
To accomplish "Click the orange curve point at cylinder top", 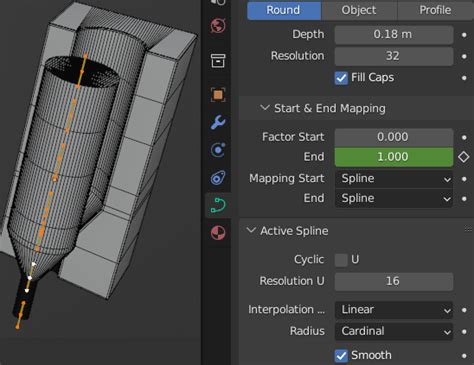I will point(82,71).
